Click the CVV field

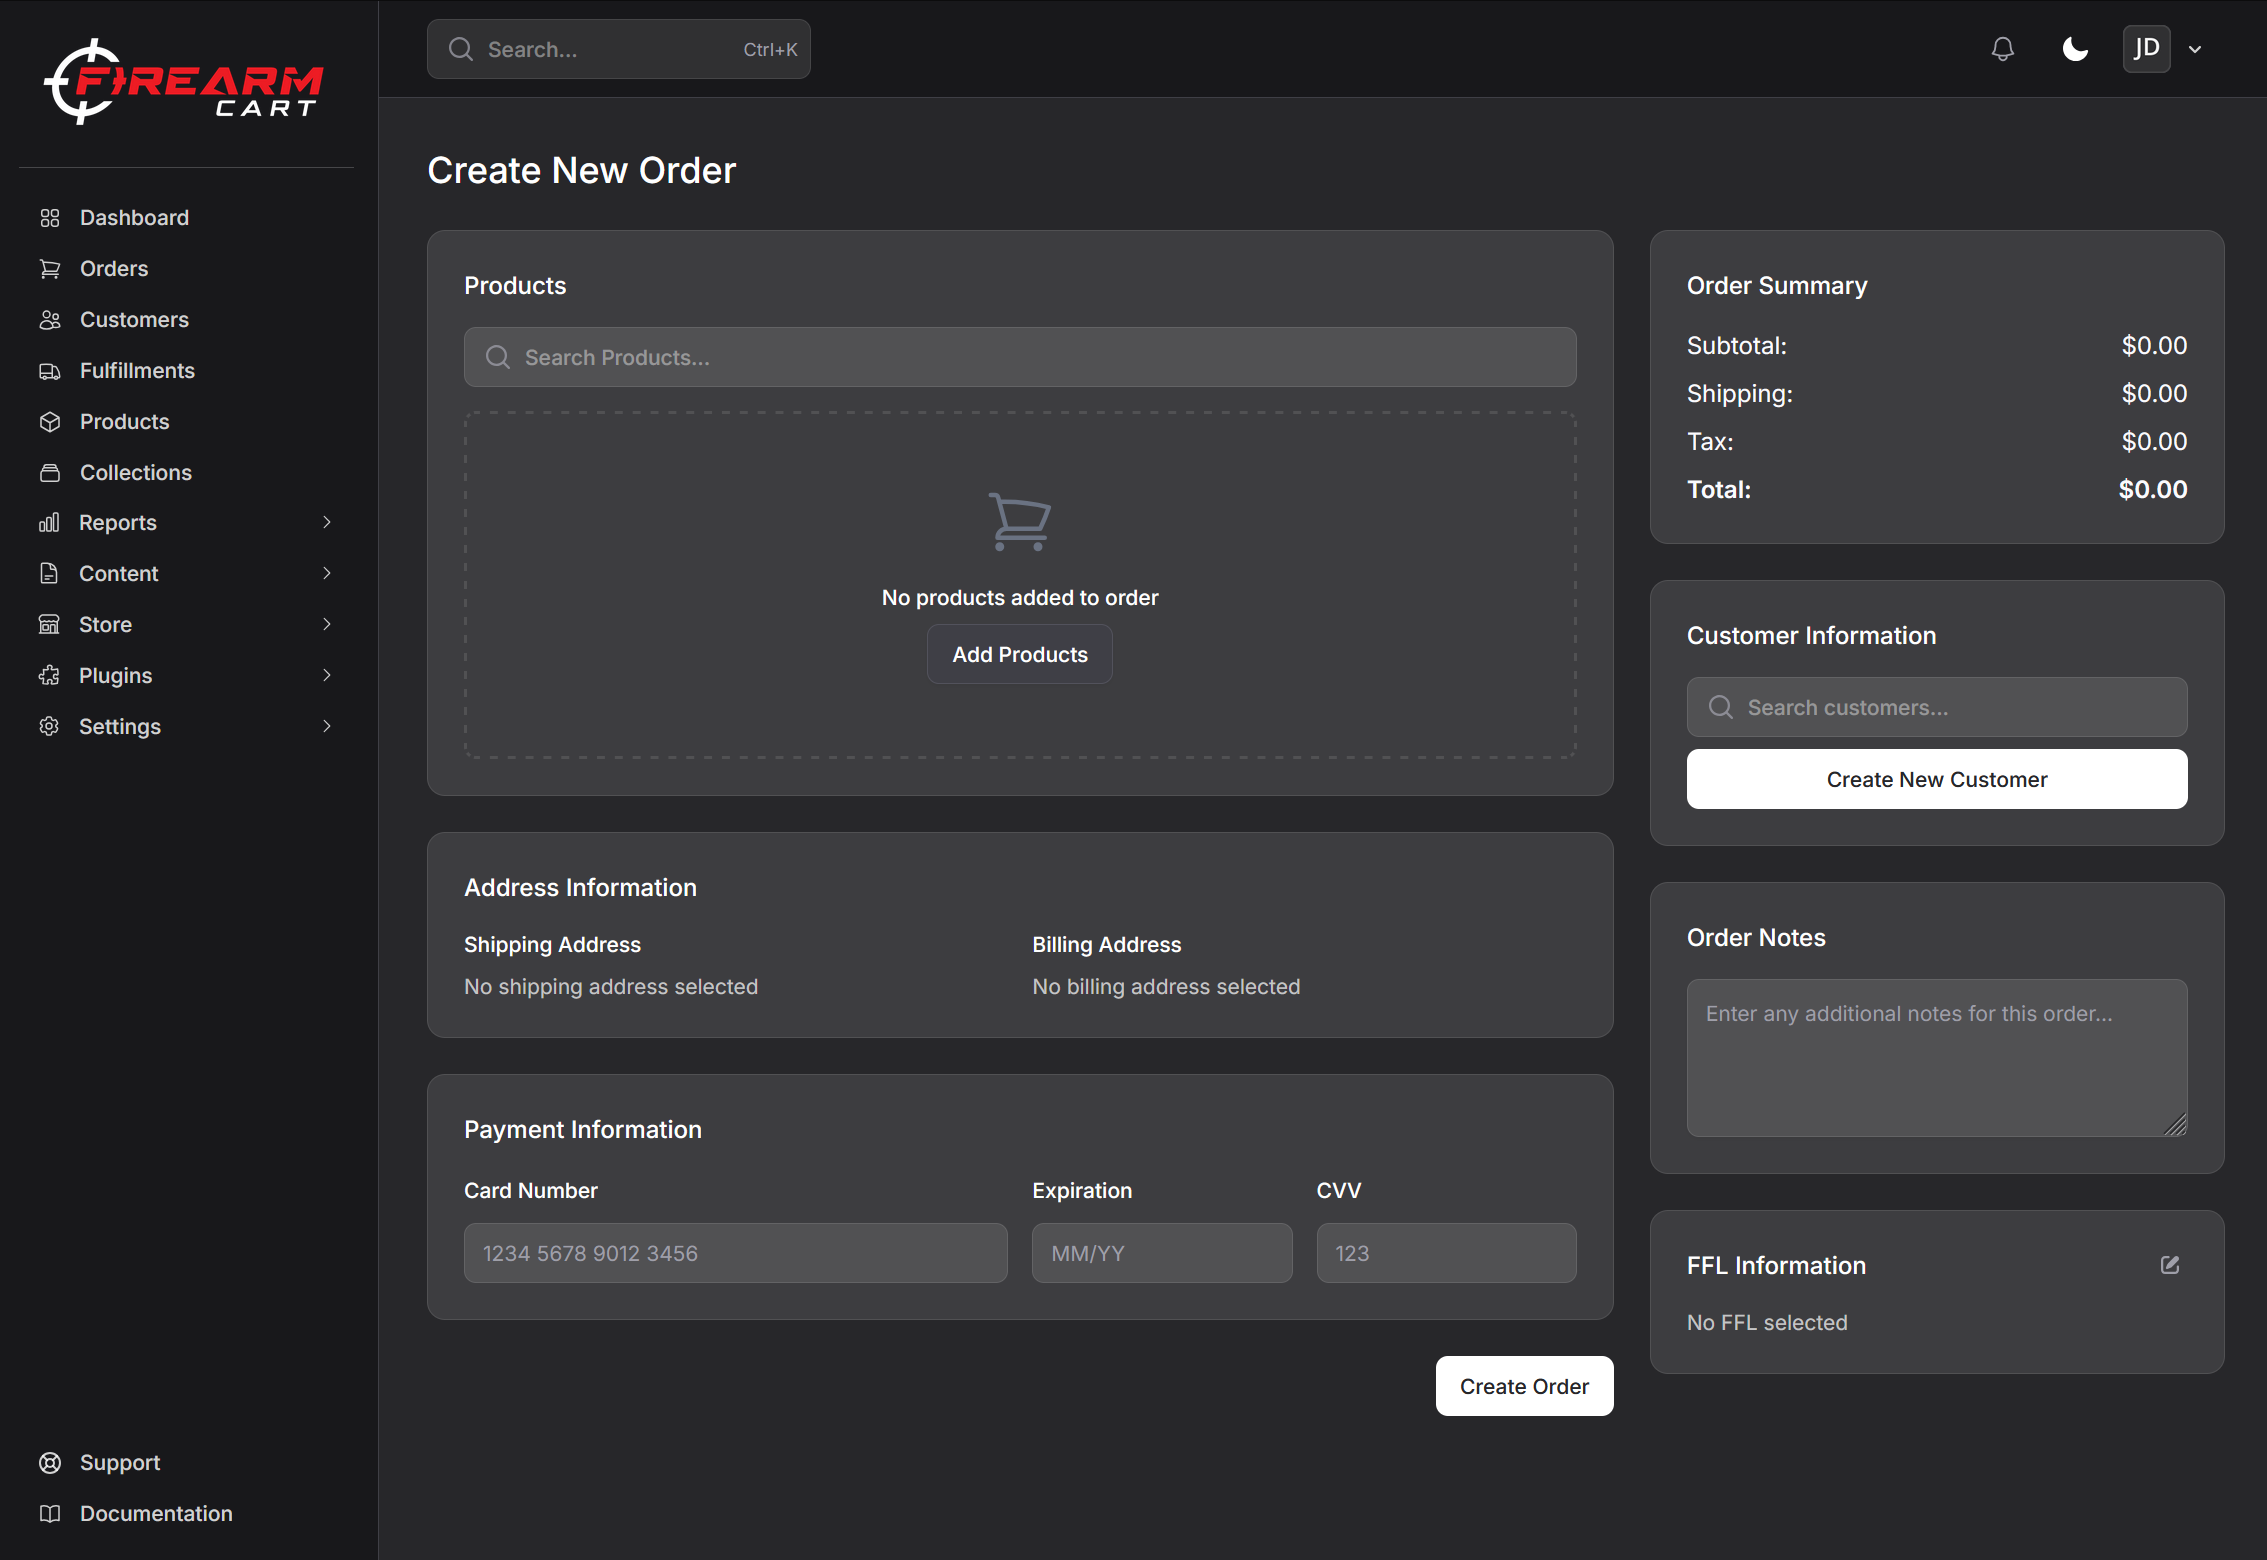point(1447,1253)
